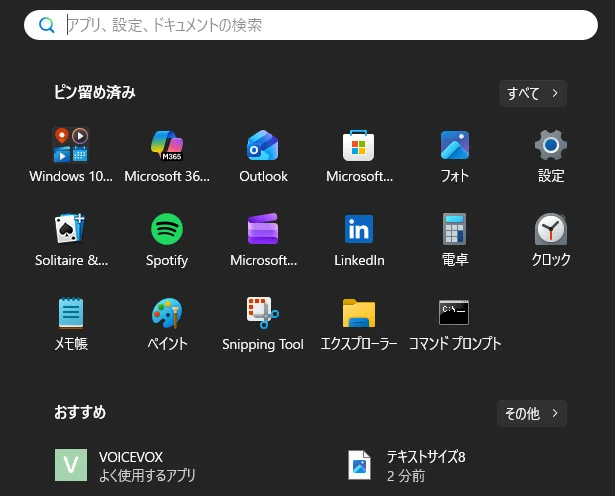Open the Microsoft Store shopping bag icon
This screenshot has height=496, width=615.
[x=358, y=145]
